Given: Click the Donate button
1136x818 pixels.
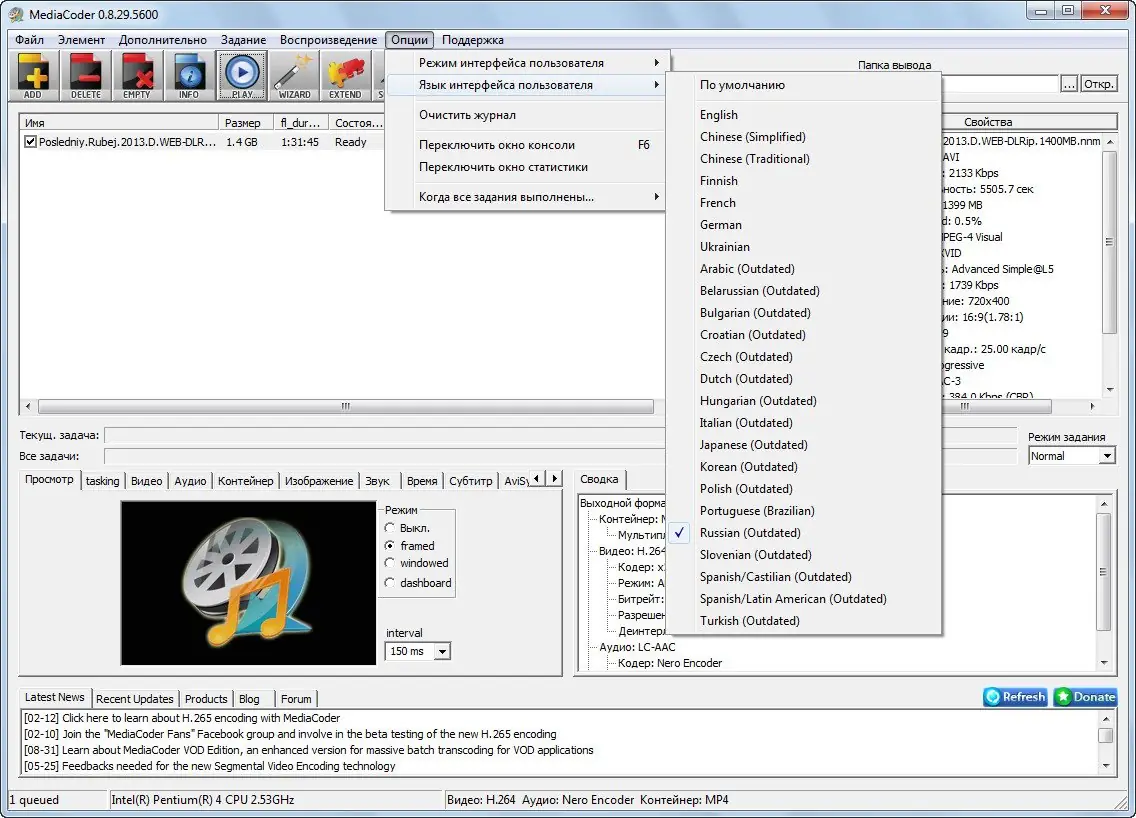Looking at the screenshot, I should coord(1085,697).
